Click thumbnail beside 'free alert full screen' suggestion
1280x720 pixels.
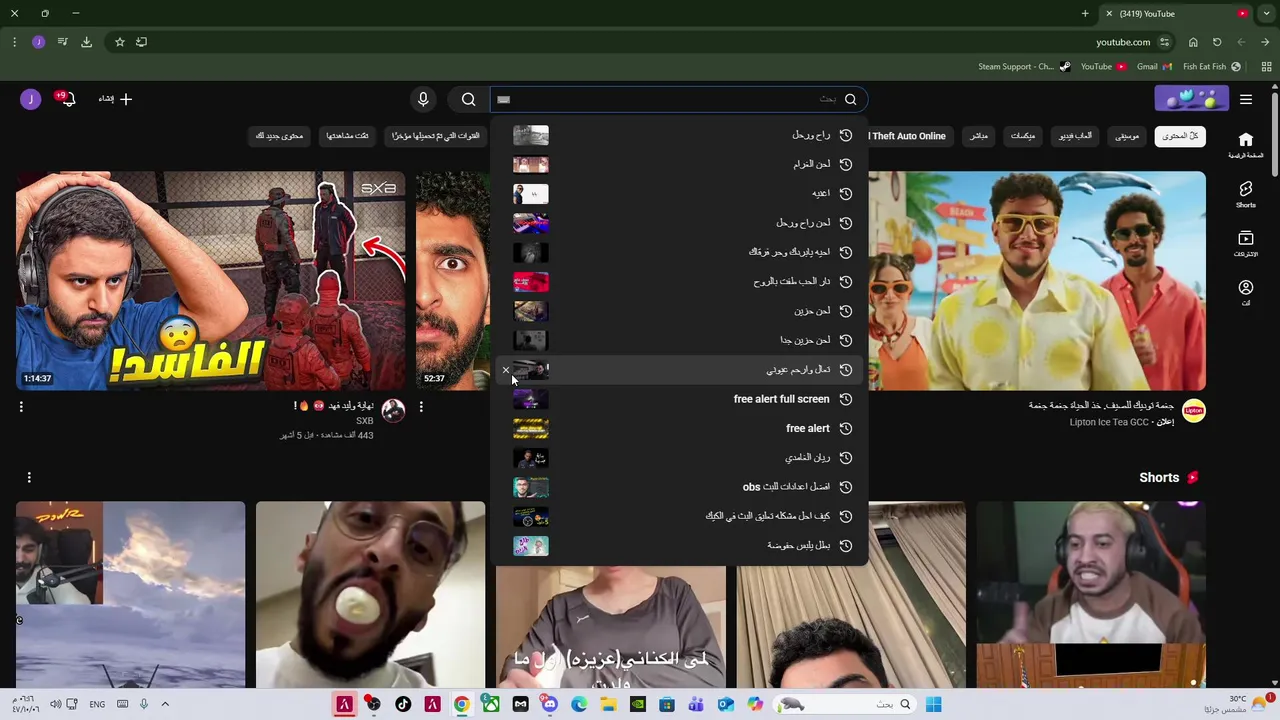pyautogui.click(x=531, y=399)
